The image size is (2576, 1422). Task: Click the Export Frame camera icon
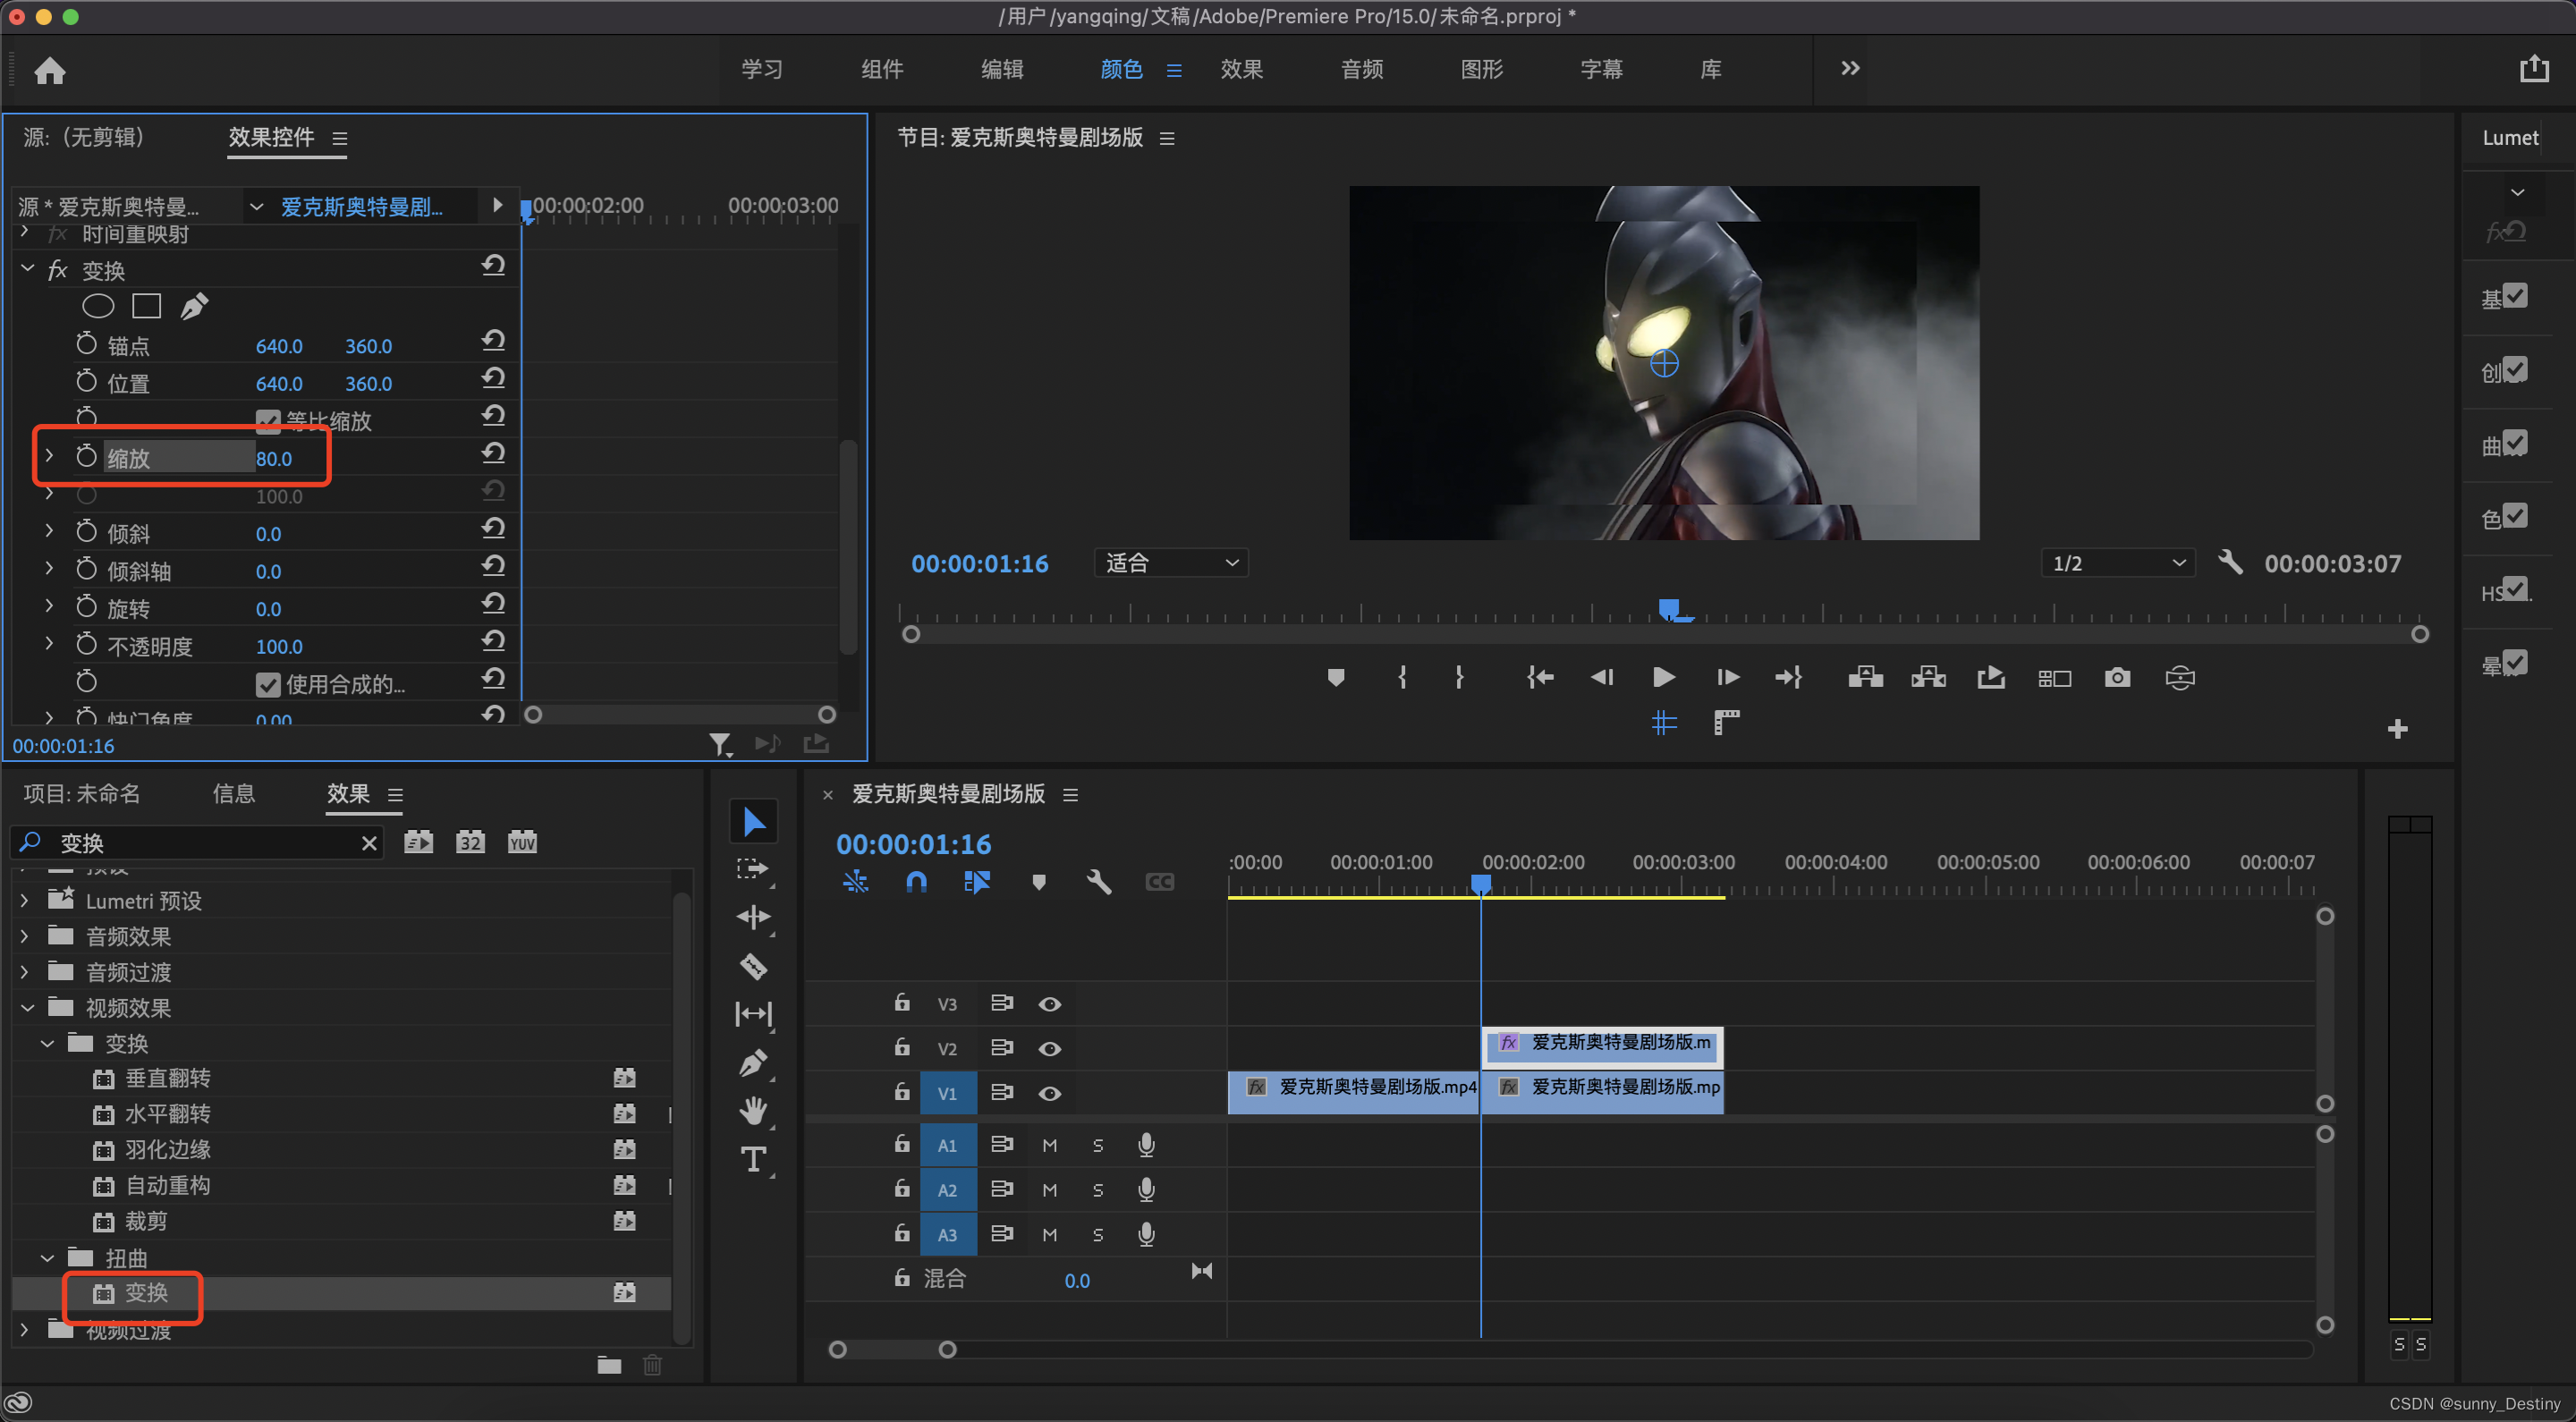tap(2117, 678)
